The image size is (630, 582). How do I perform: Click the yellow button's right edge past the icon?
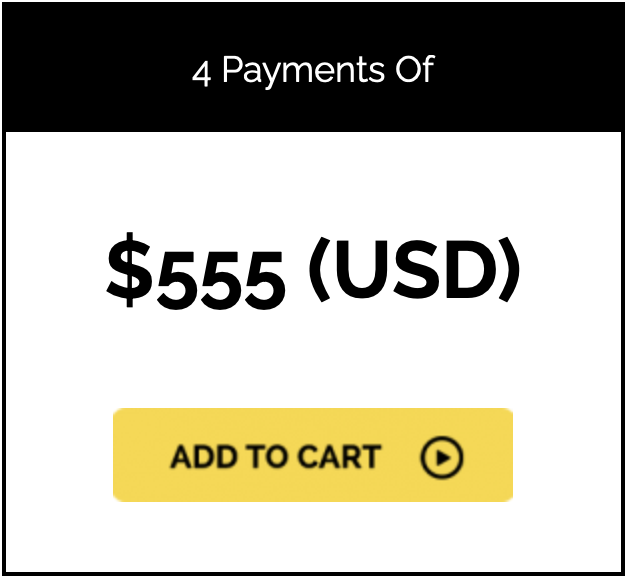(x=492, y=455)
